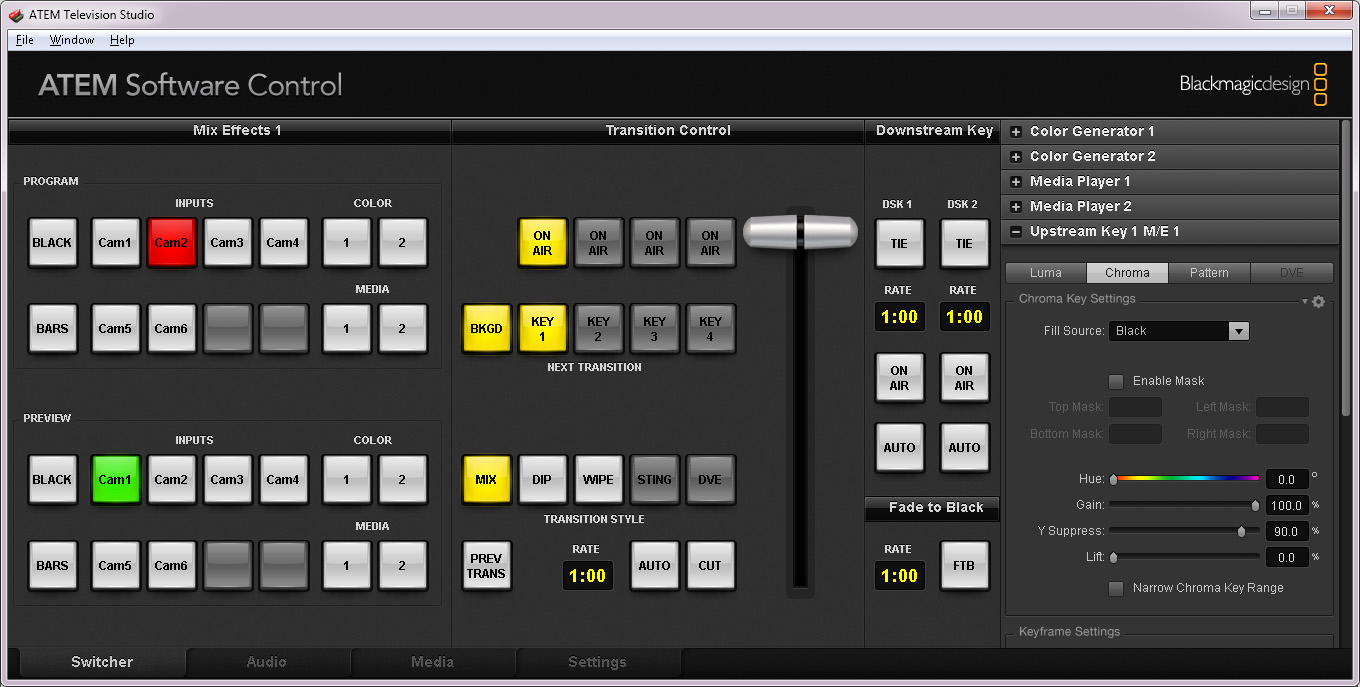Screen dimensions: 1360x687
Task: Switch to the Settings tab
Action: [x=597, y=662]
